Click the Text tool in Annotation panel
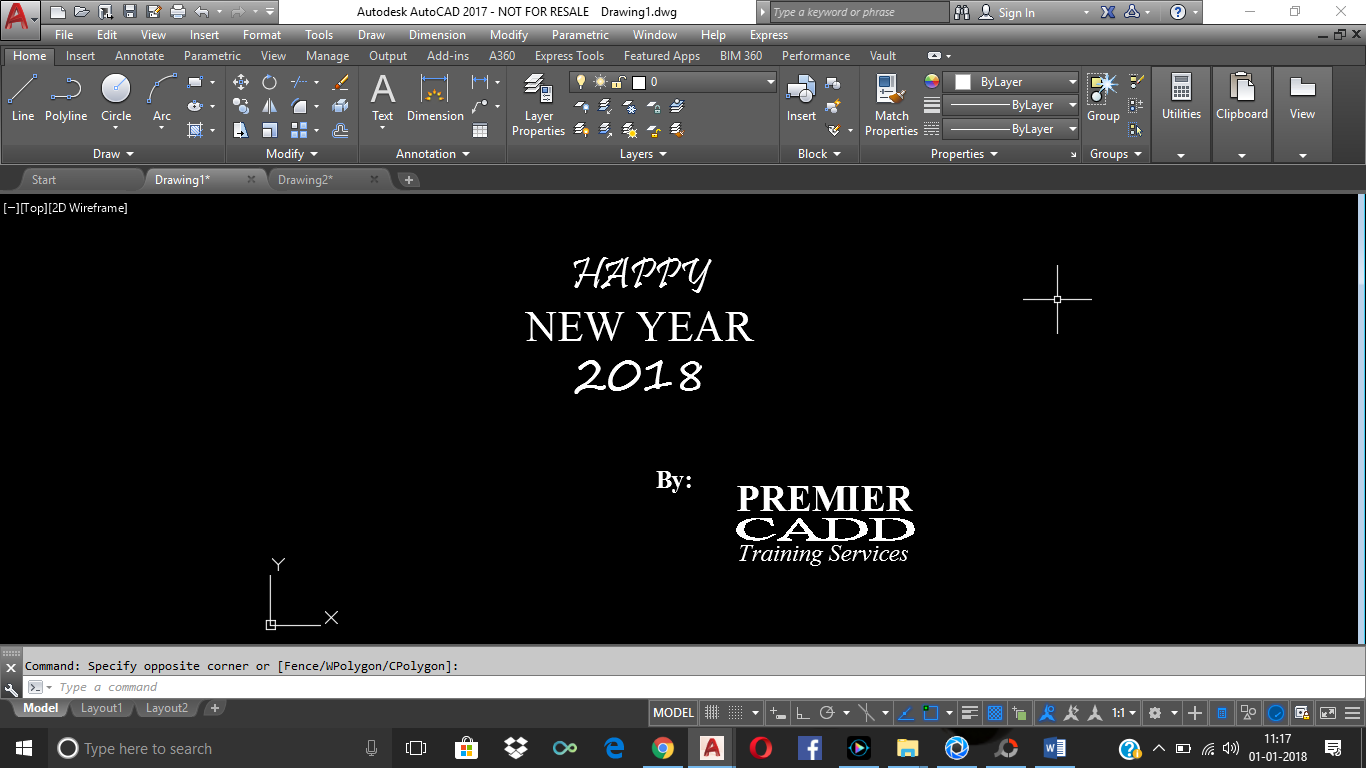 point(383,98)
